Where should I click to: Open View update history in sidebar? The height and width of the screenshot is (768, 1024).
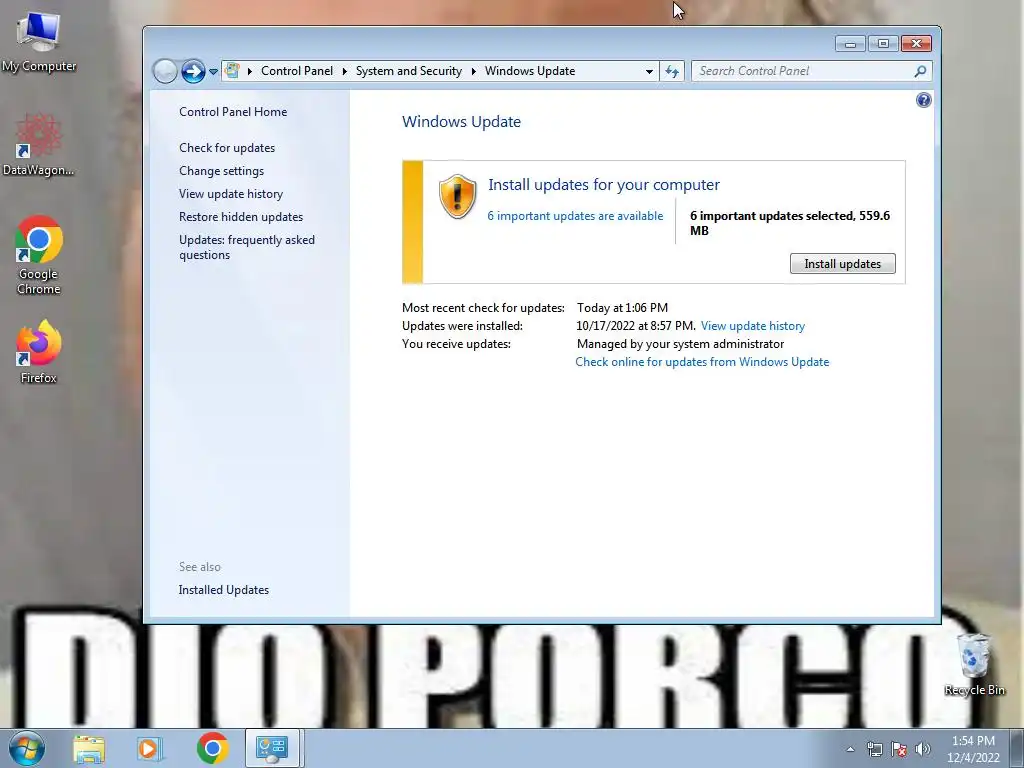coord(231,194)
